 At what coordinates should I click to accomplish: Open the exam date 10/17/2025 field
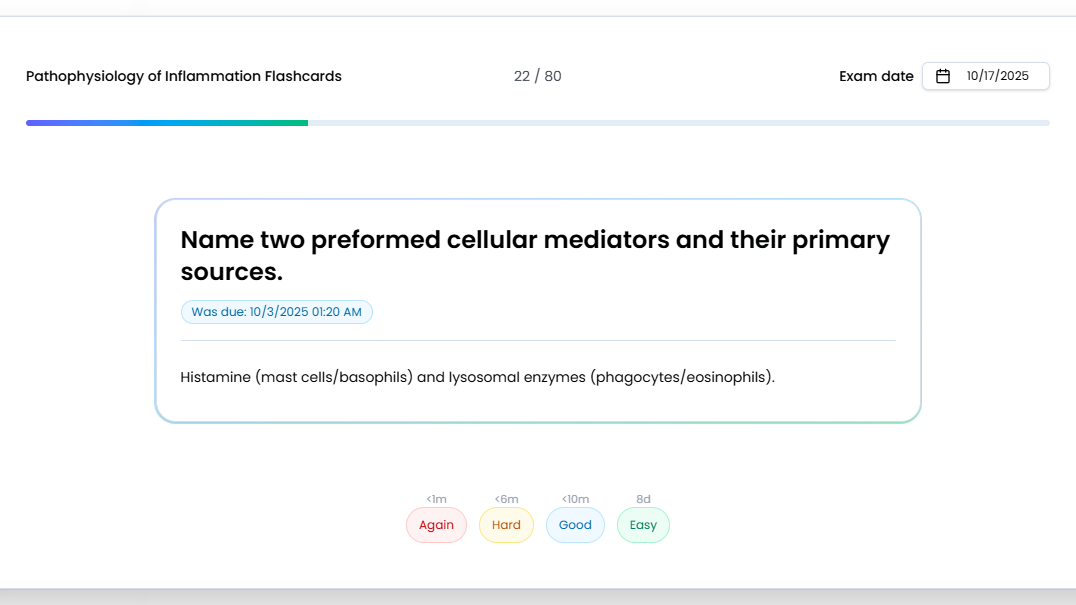(996, 76)
